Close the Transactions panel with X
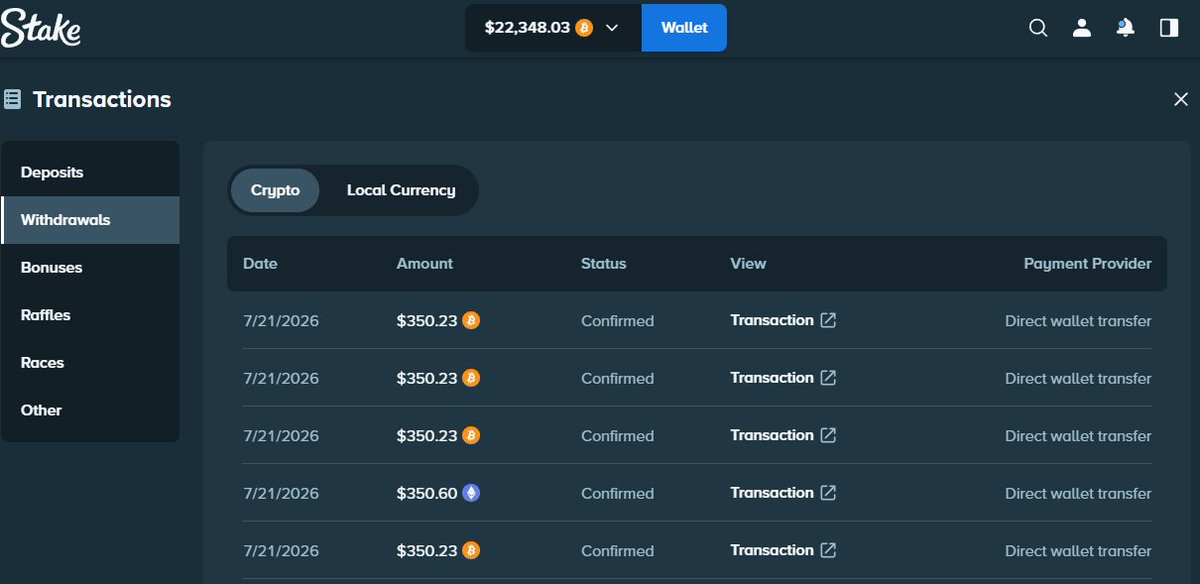 click(x=1181, y=99)
